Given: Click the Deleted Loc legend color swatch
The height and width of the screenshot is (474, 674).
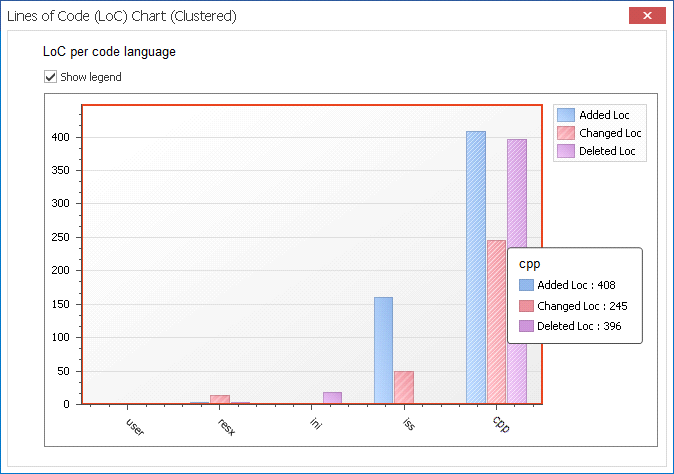Looking at the screenshot, I should pos(566,151).
